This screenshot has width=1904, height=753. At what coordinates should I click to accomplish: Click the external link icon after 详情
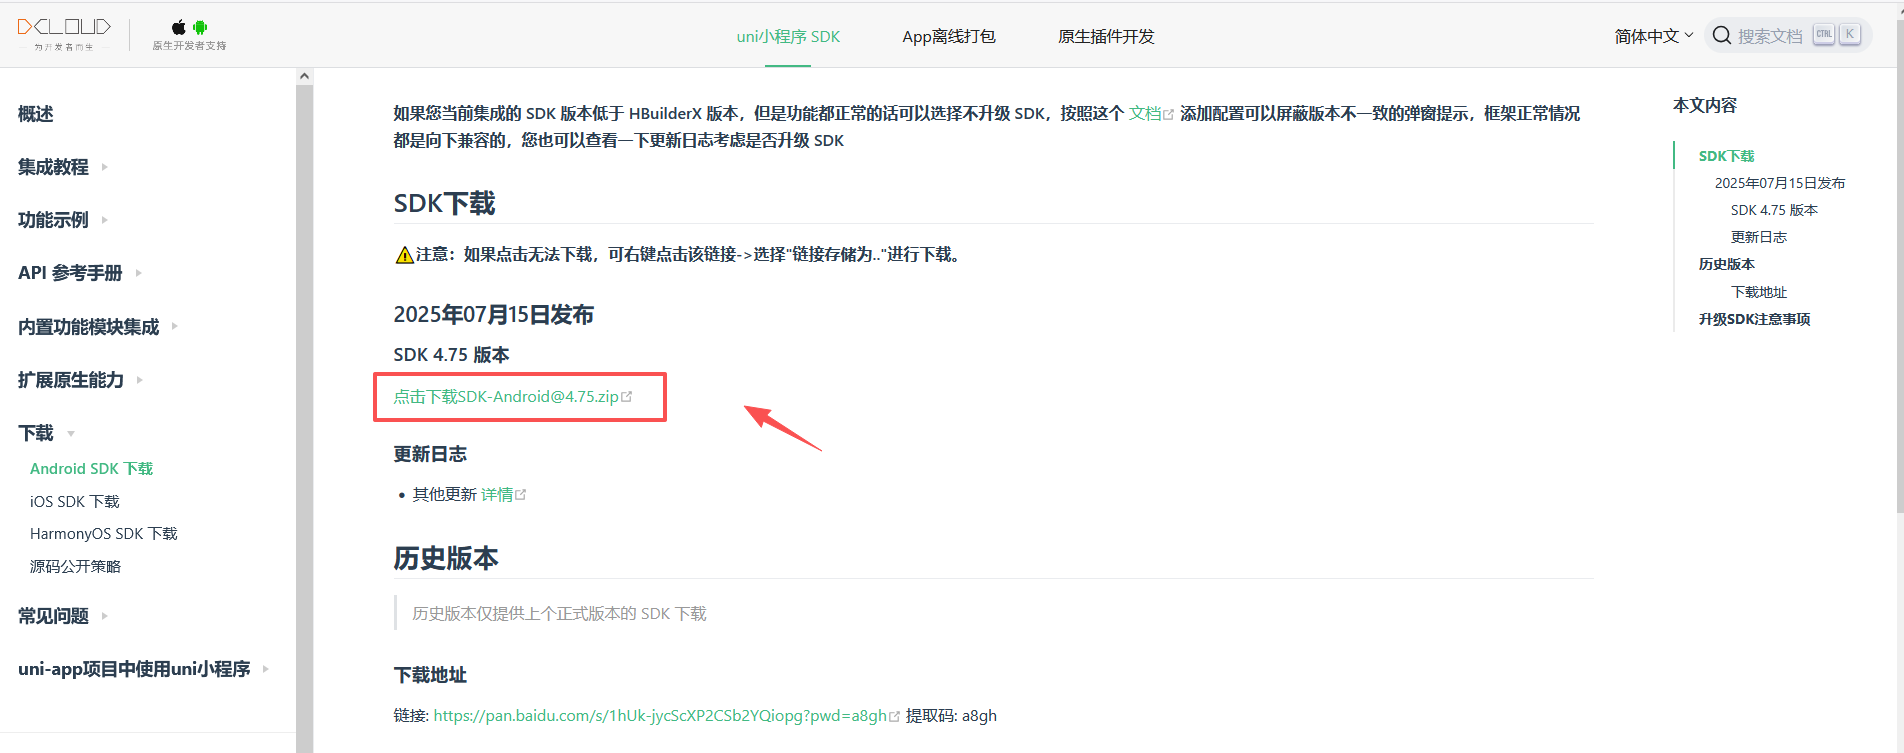520,495
